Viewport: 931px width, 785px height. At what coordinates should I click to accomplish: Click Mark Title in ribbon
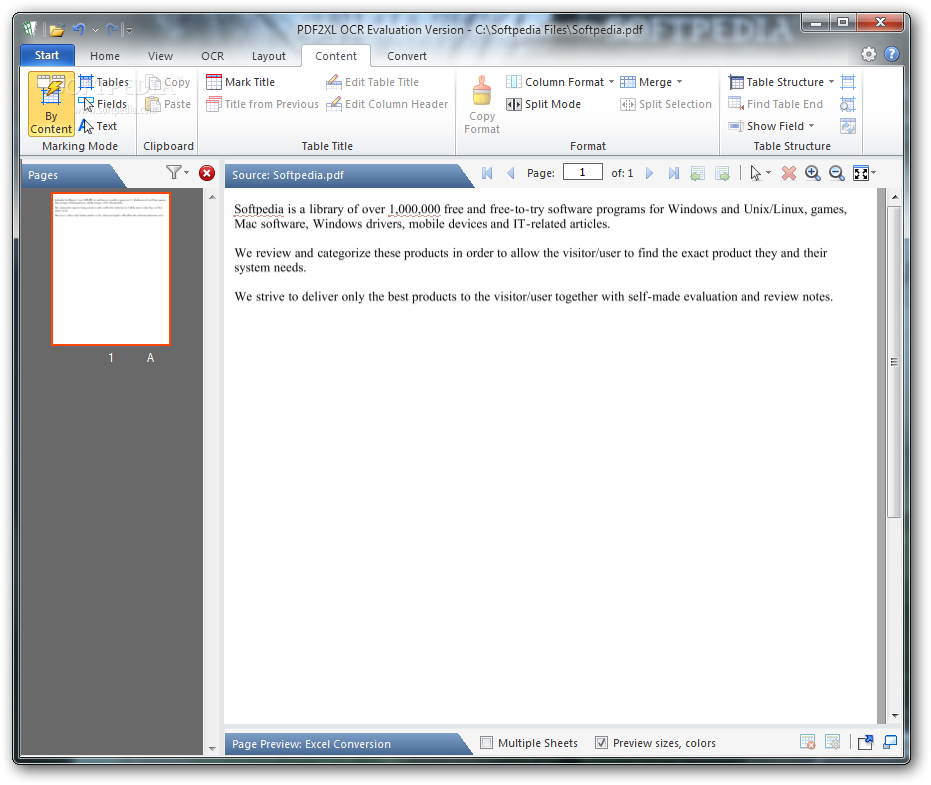[x=240, y=82]
